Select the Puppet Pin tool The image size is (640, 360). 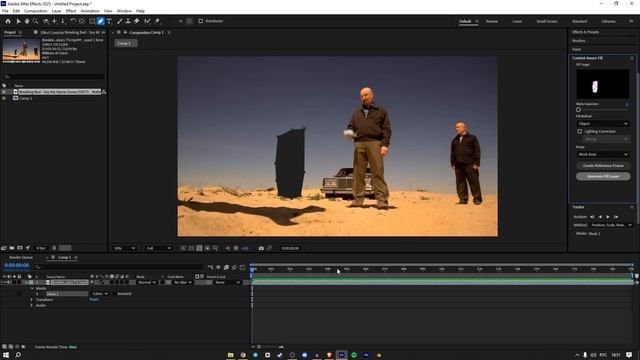coord(158,21)
